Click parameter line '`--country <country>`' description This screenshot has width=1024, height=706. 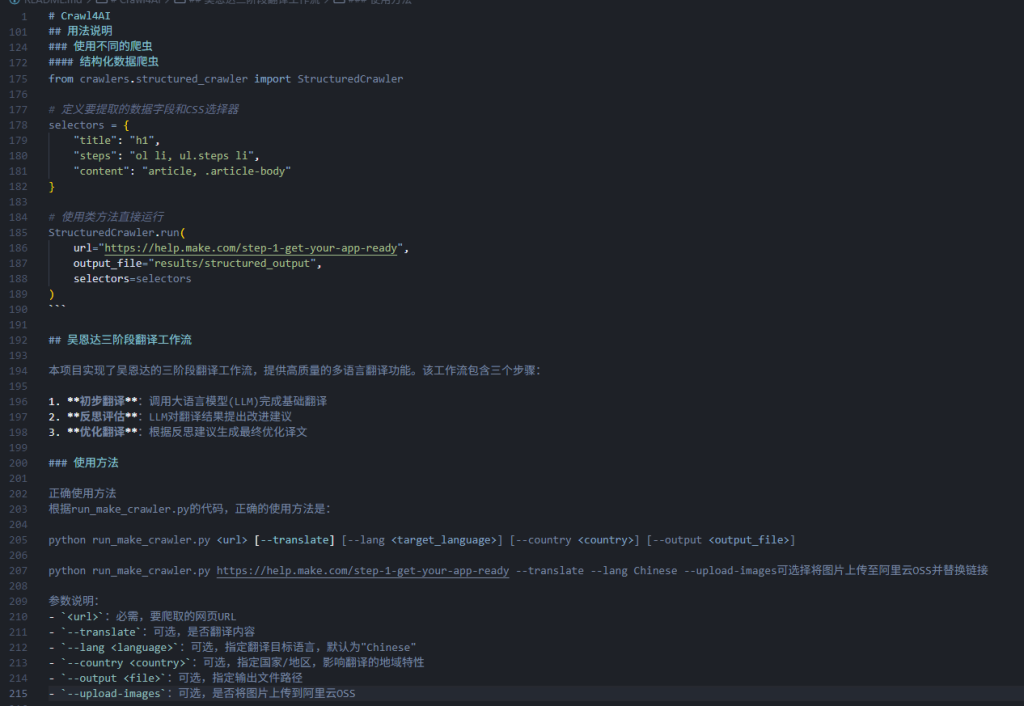click(x=236, y=663)
